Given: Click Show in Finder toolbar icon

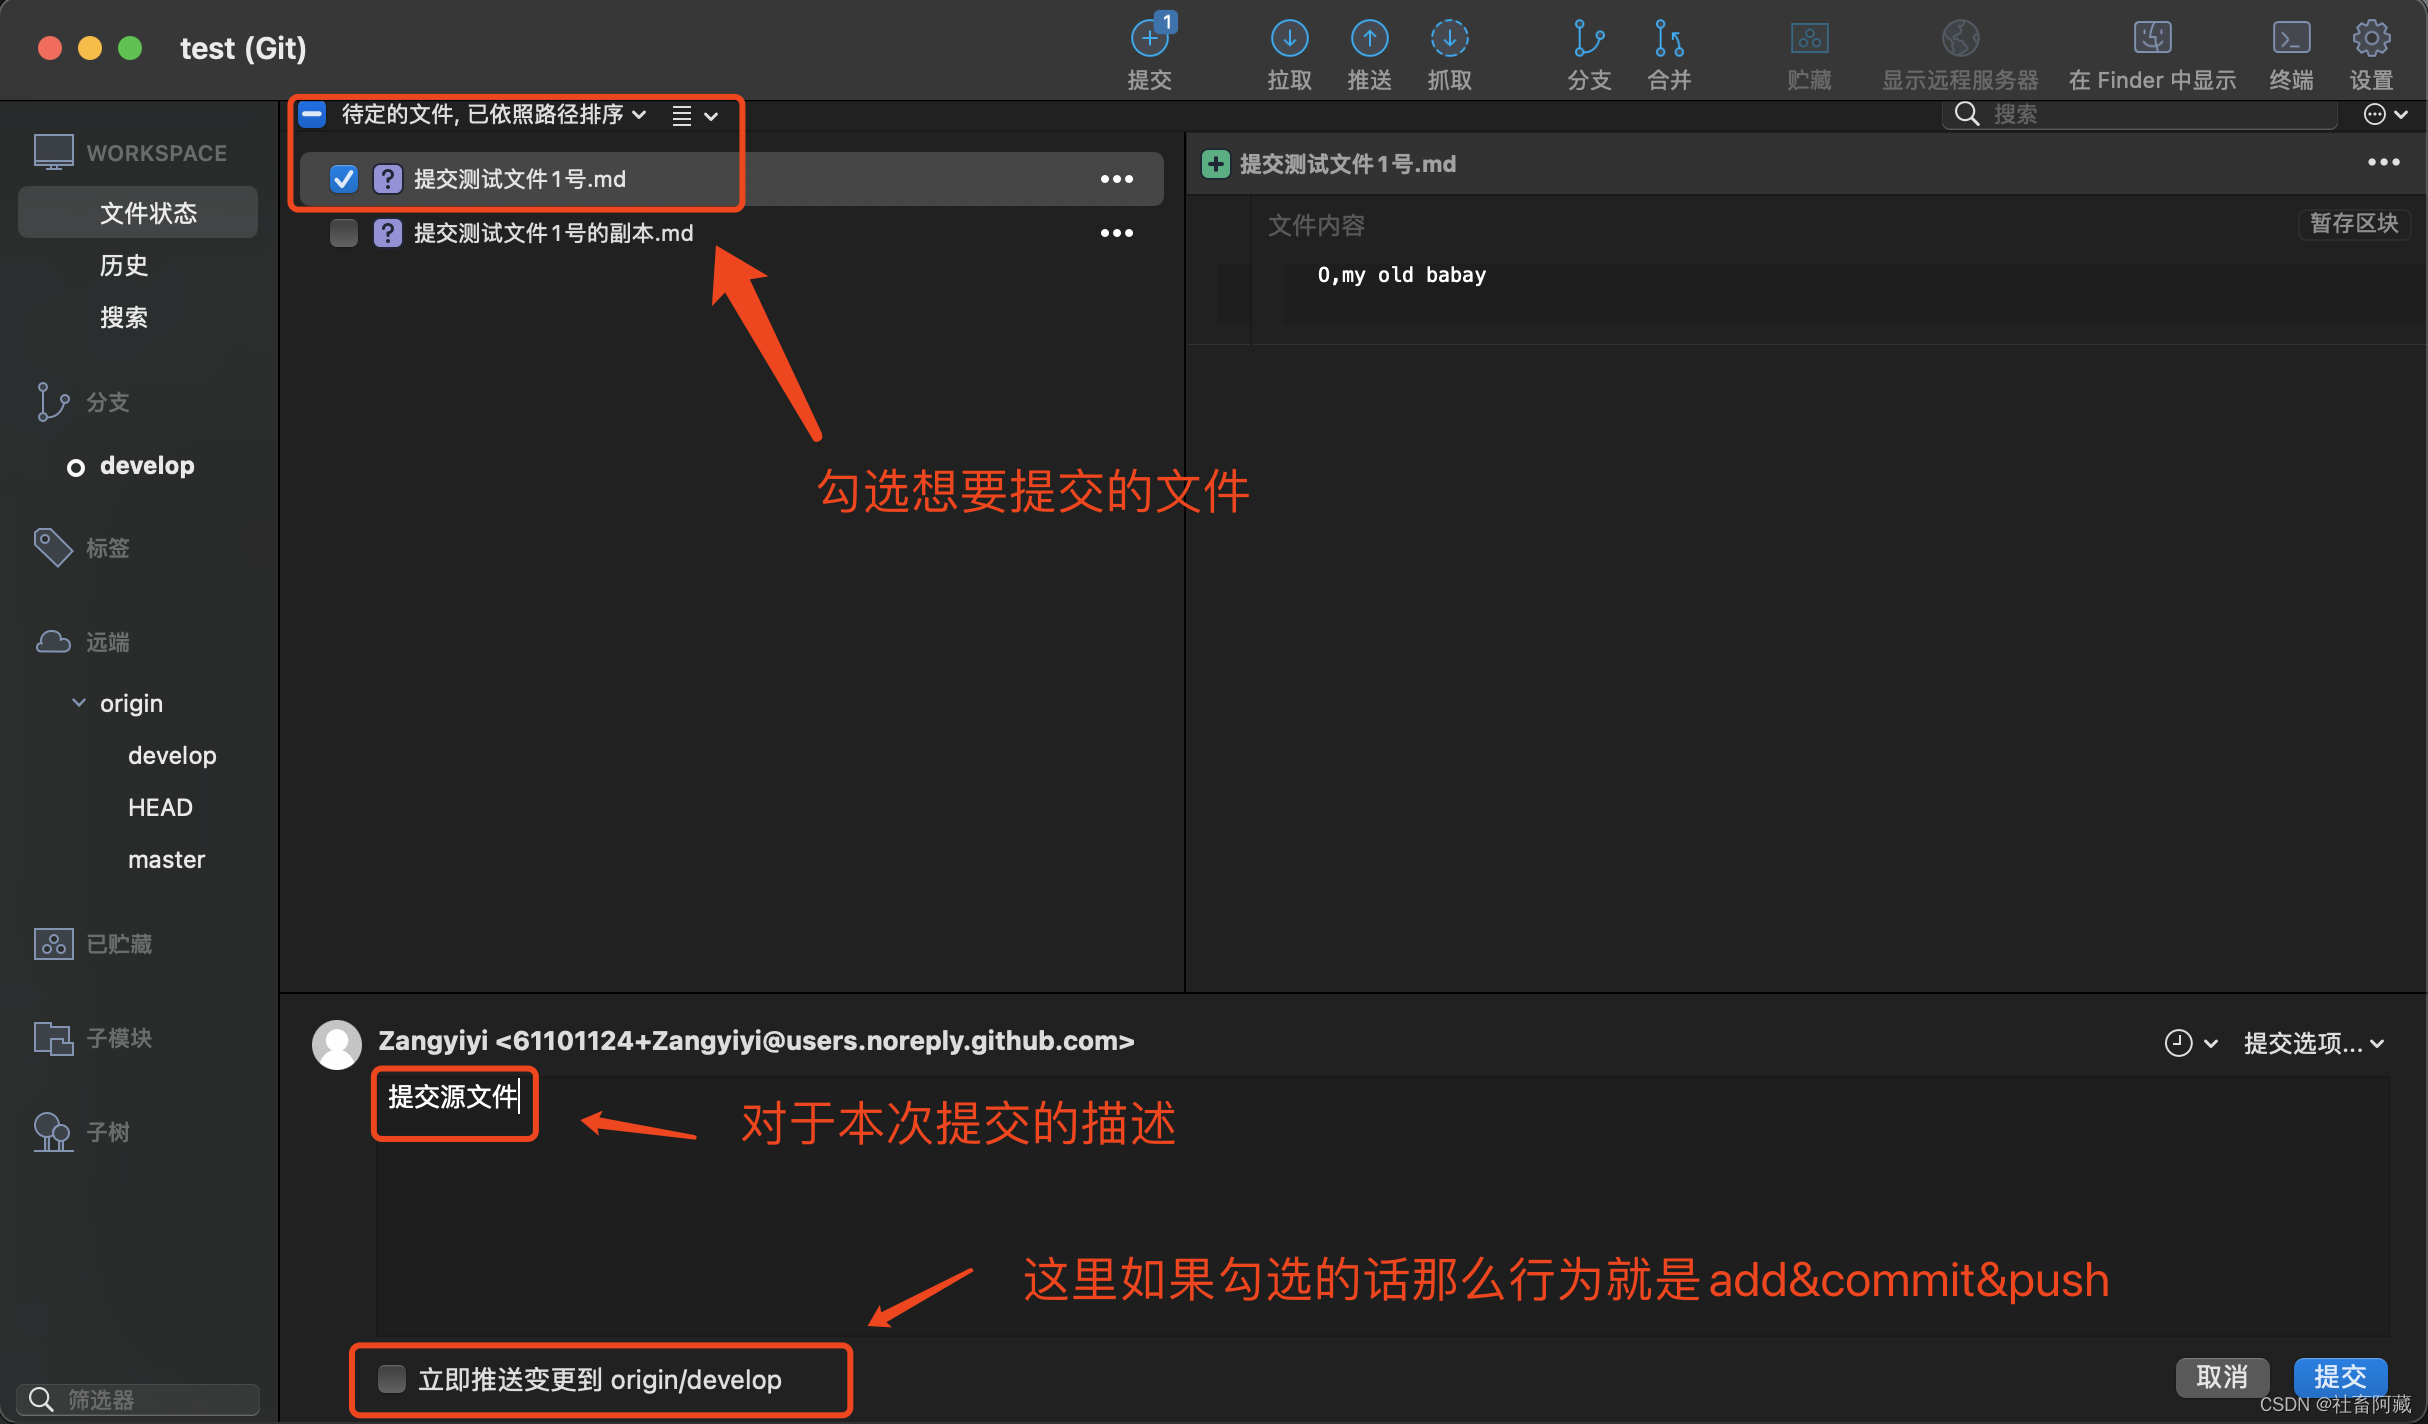Looking at the screenshot, I should tap(2152, 40).
